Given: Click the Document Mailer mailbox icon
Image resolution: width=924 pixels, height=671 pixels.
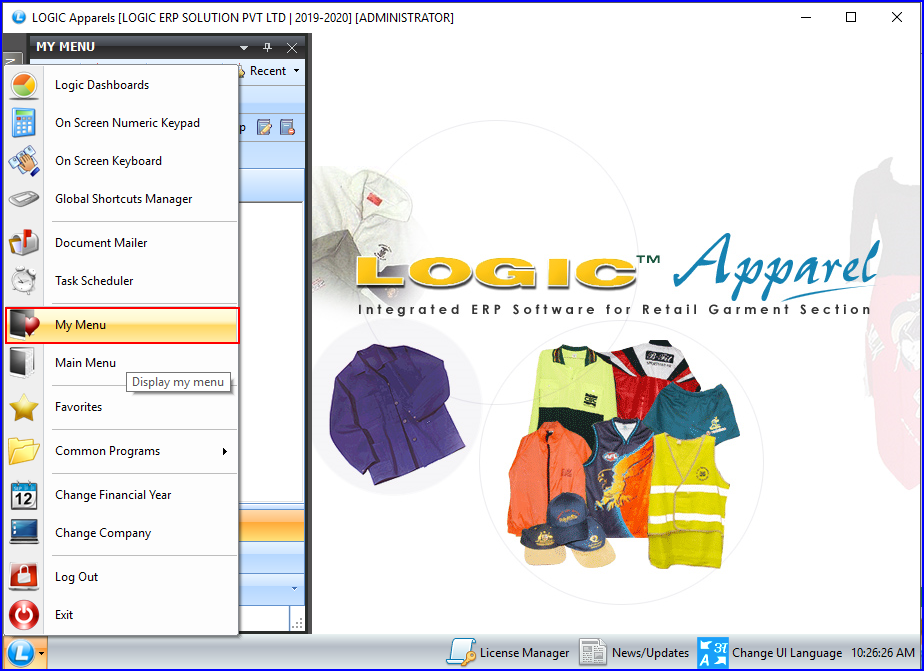Looking at the screenshot, I should pos(24,243).
